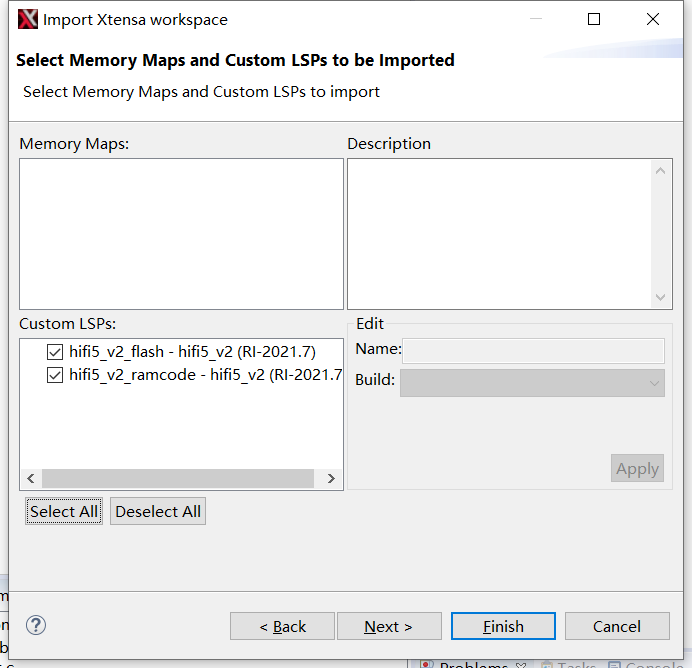Click Description scrollbar down arrow

pos(660,297)
